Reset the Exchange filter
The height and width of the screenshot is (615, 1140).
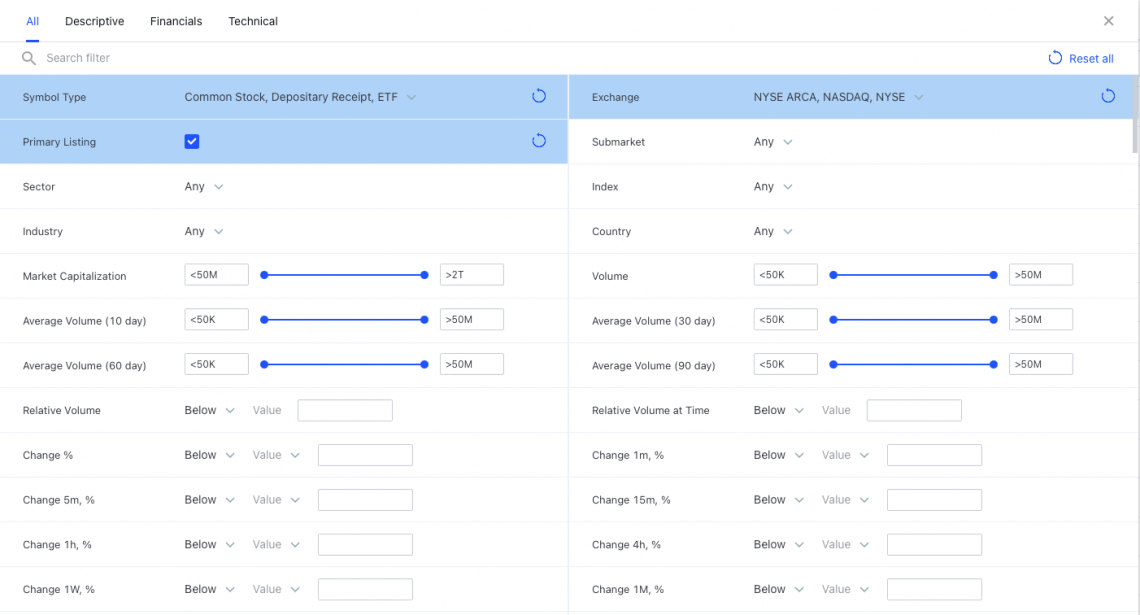click(x=1108, y=96)
